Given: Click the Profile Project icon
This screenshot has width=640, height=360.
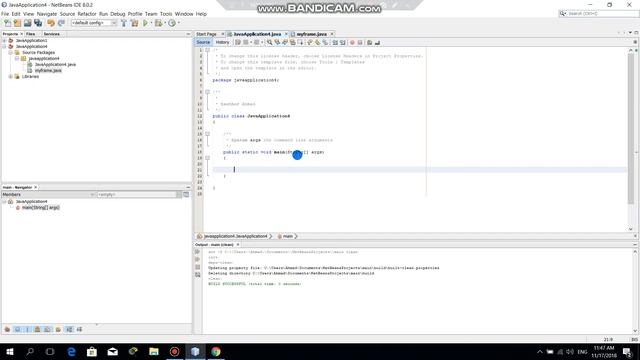Looking at the screenshot, I should pos(172,23).
